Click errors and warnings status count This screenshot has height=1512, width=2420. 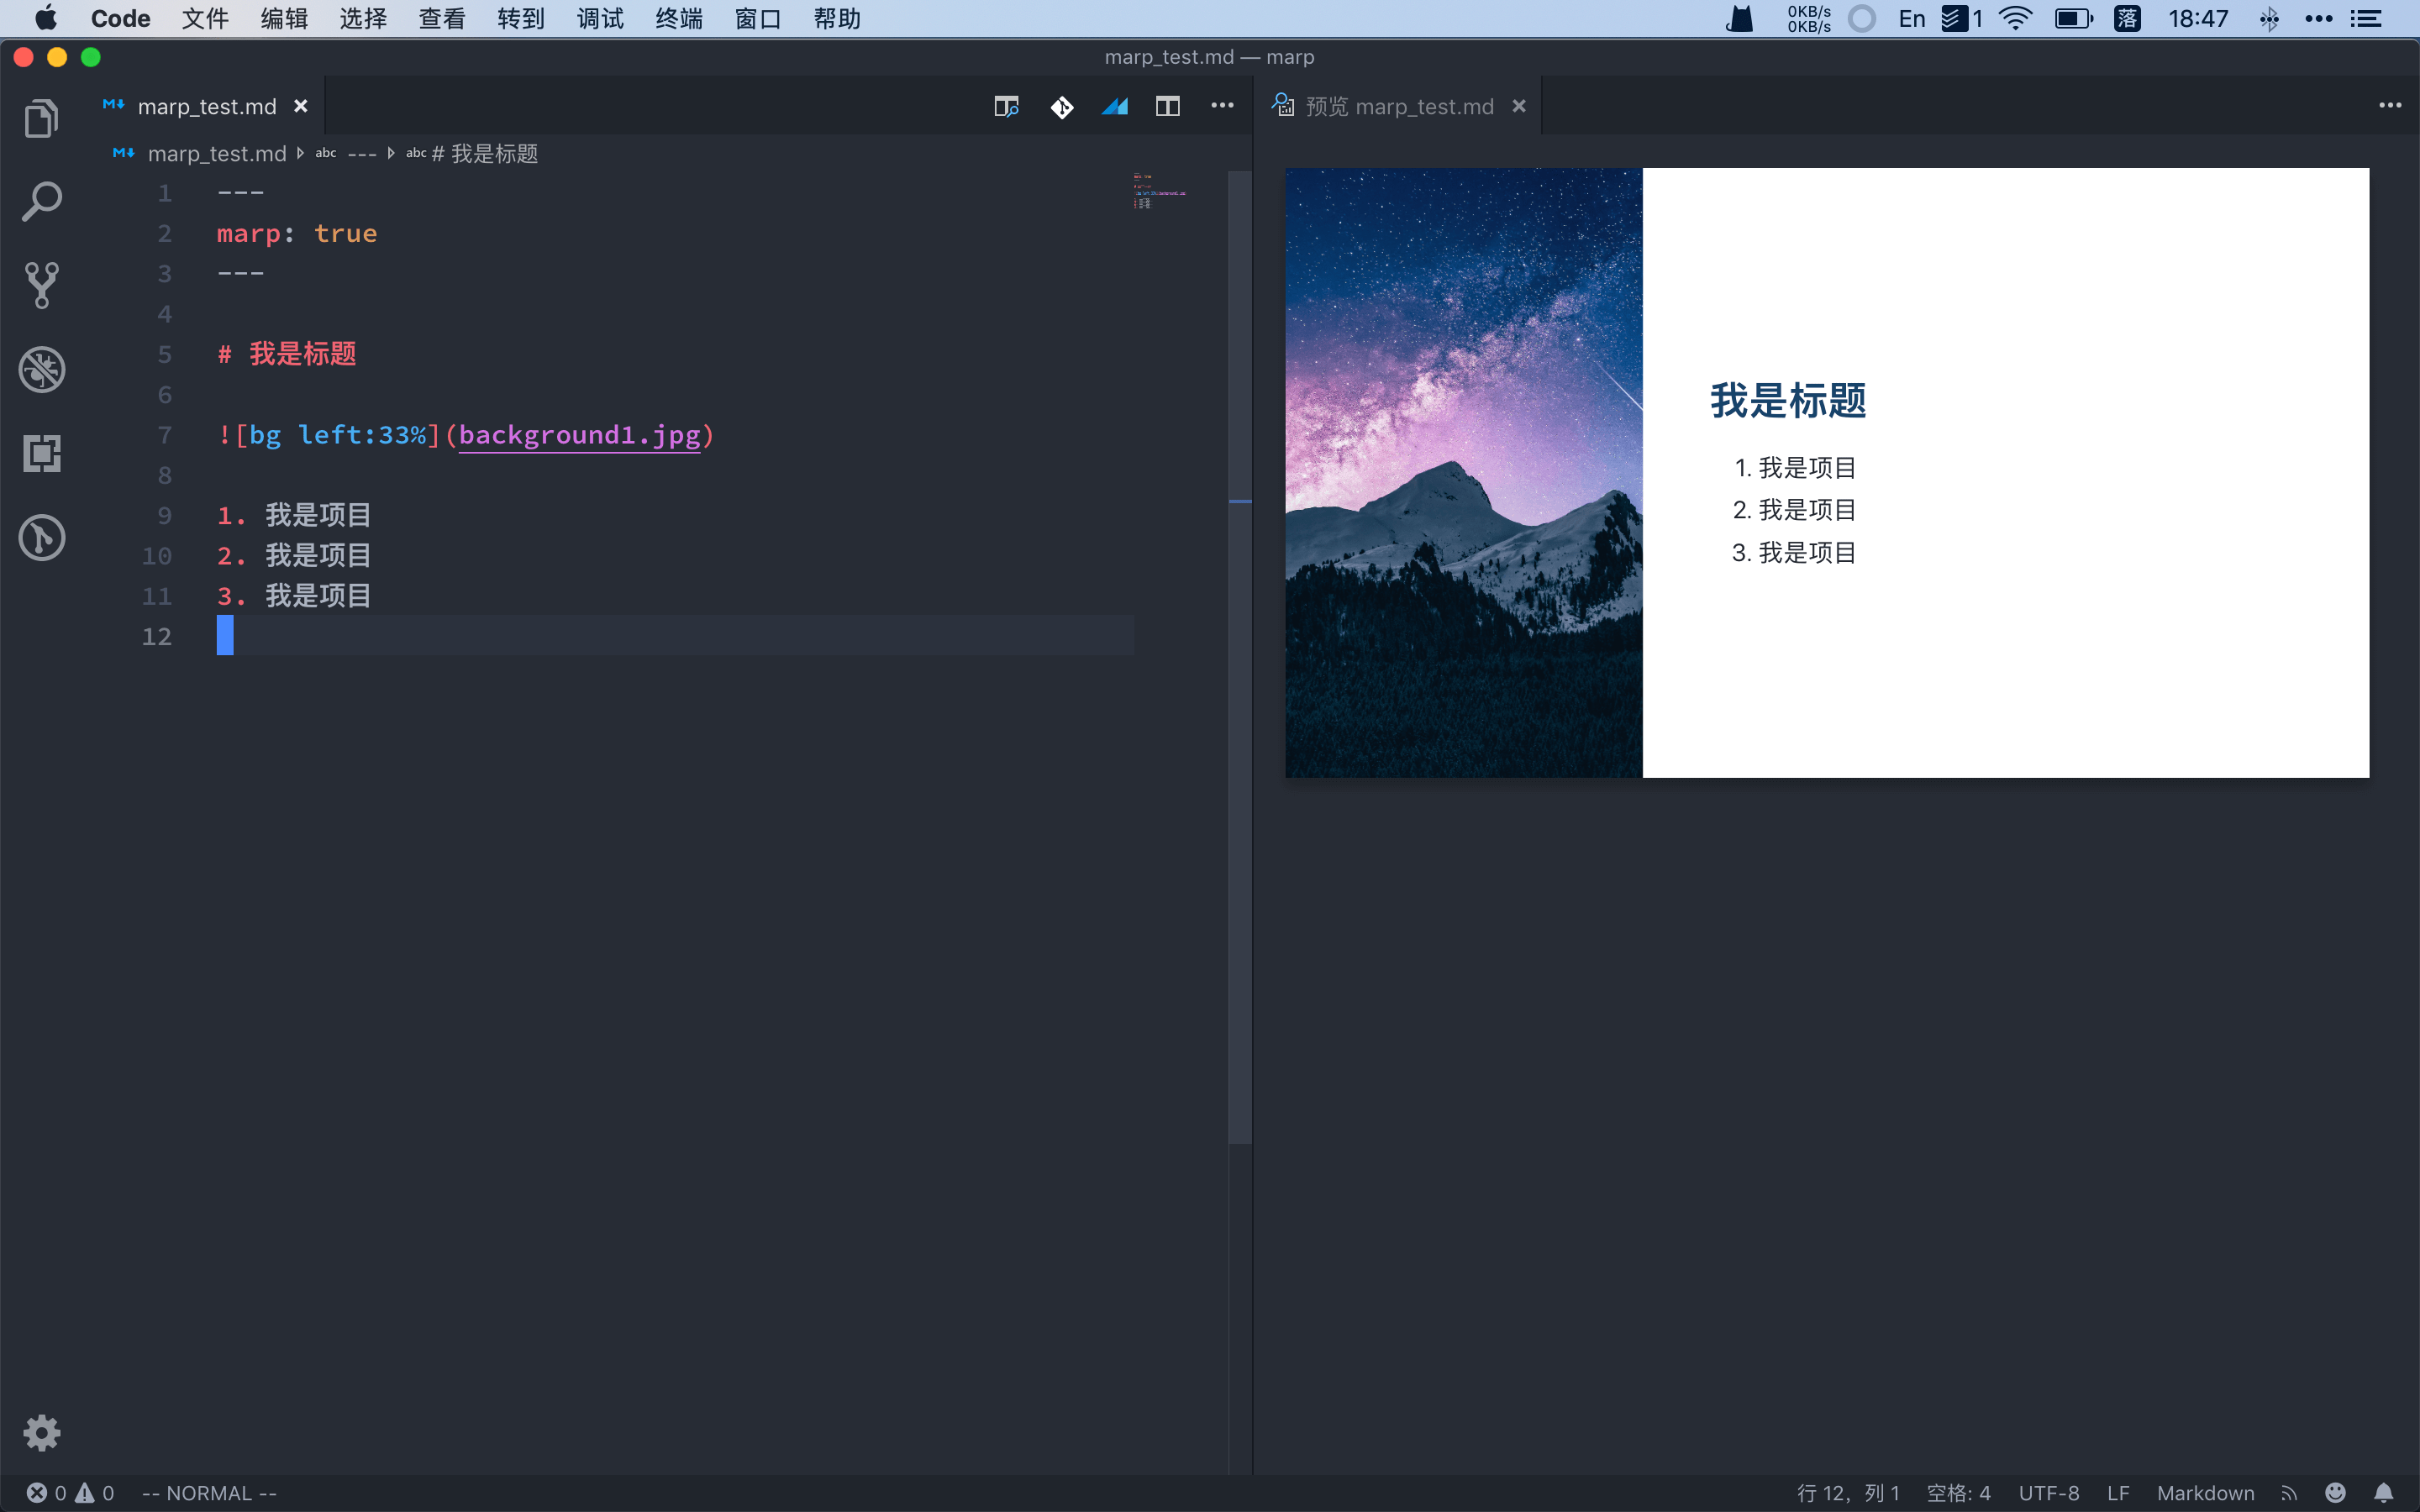(70, 1493)
